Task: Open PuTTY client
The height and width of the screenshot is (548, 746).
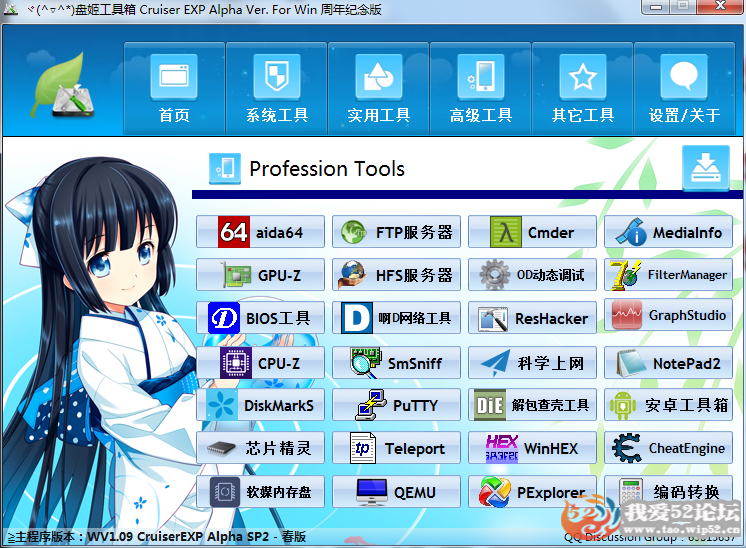Action: [x=396, y=405]
